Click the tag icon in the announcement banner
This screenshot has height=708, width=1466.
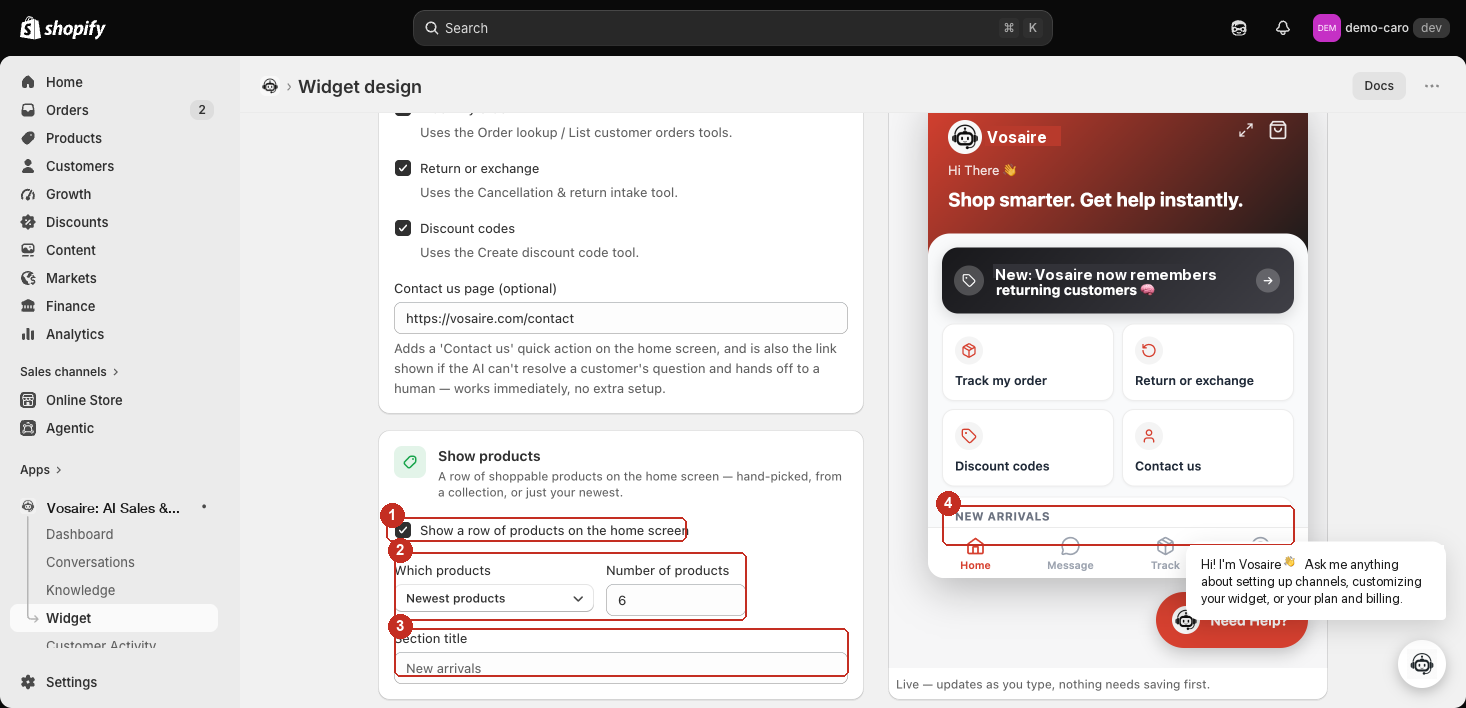968,281
